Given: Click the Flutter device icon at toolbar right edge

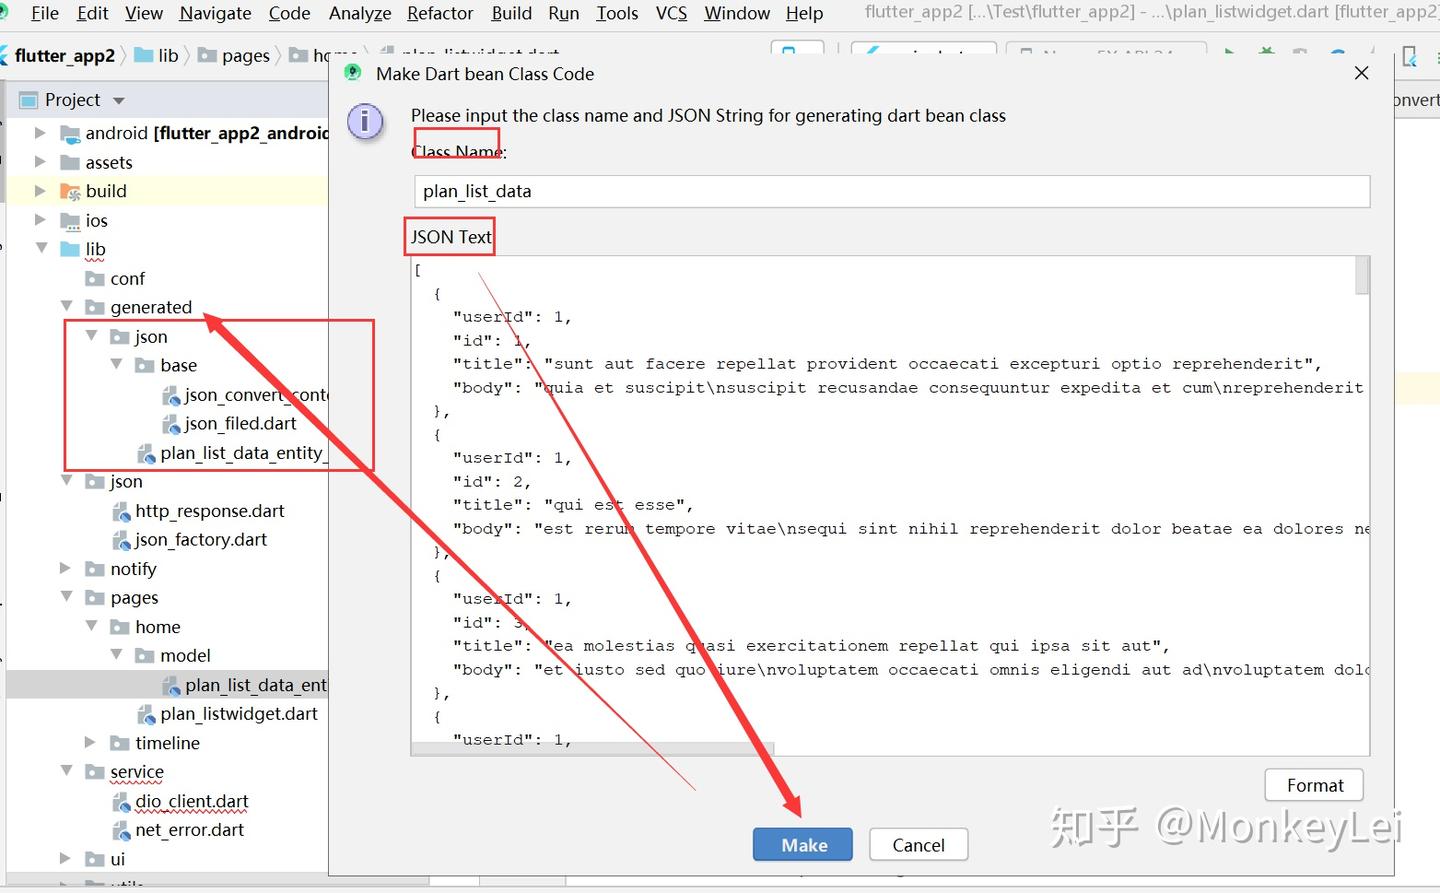Looking at the screenshot, I should [x=1410, y=56].
